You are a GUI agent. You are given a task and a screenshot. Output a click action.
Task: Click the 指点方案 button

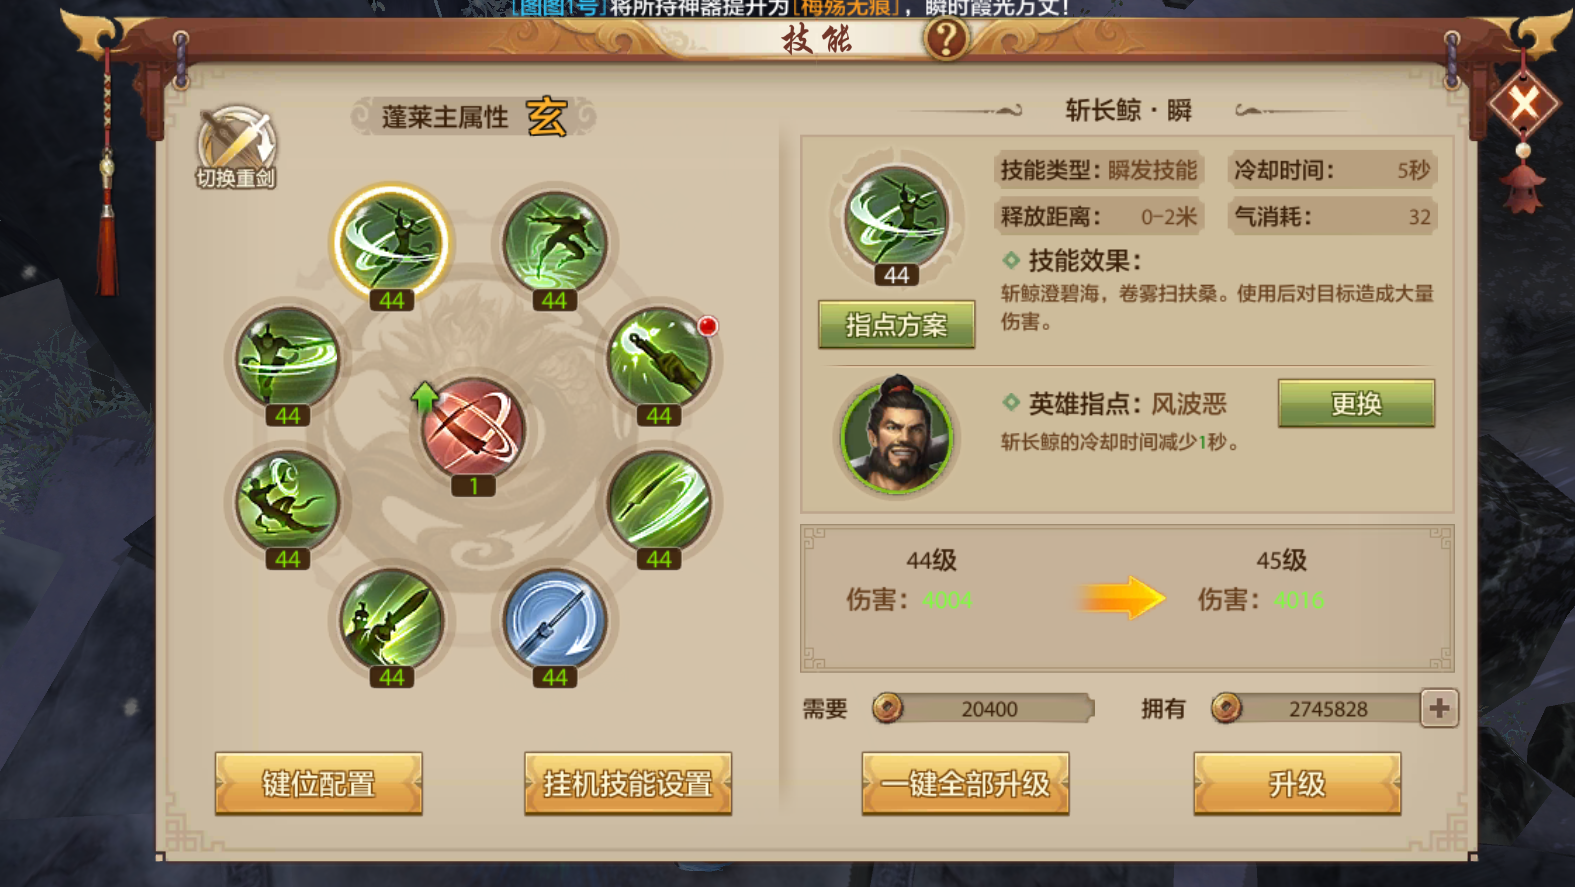(896, 324)
